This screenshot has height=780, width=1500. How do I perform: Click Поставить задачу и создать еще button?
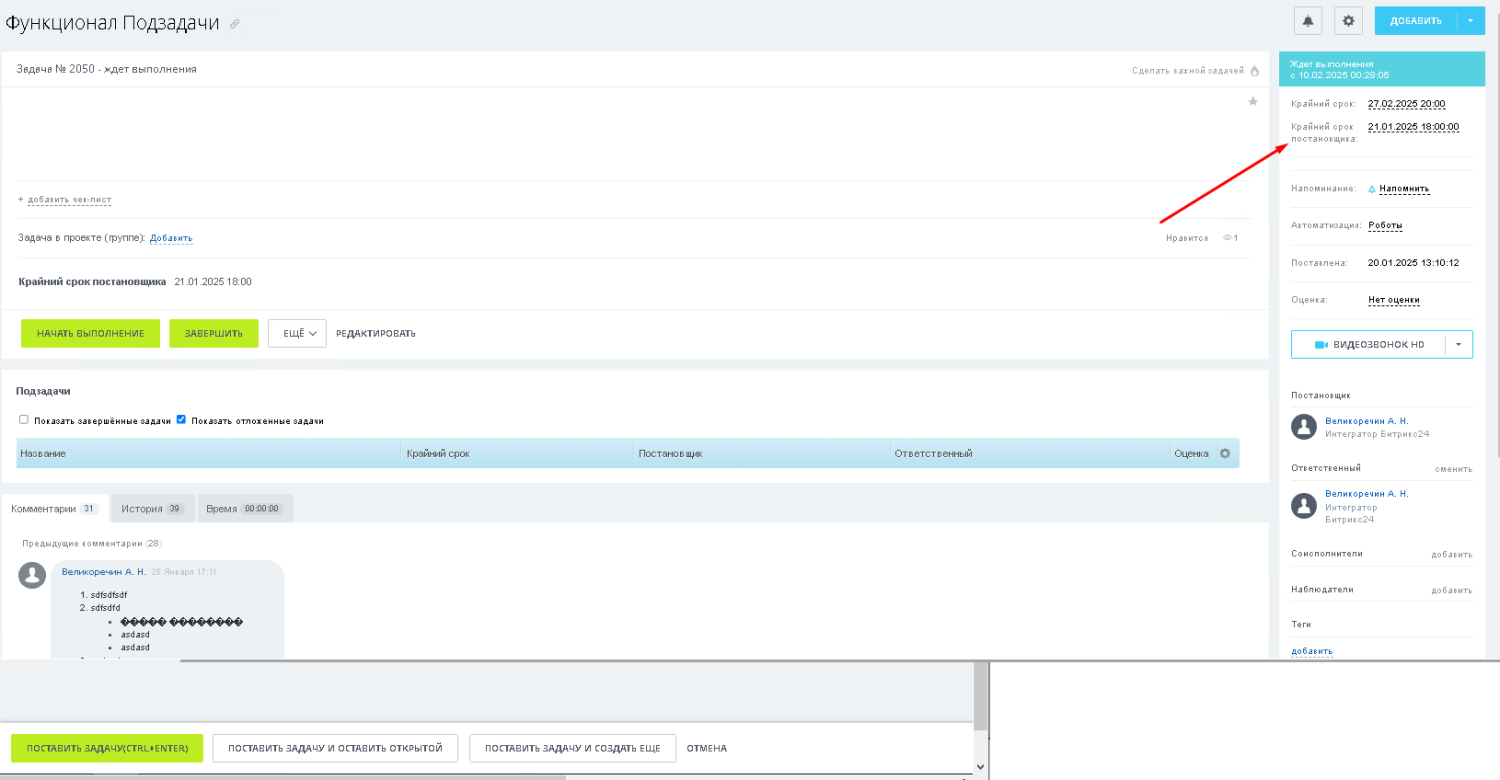pos(572,748)
